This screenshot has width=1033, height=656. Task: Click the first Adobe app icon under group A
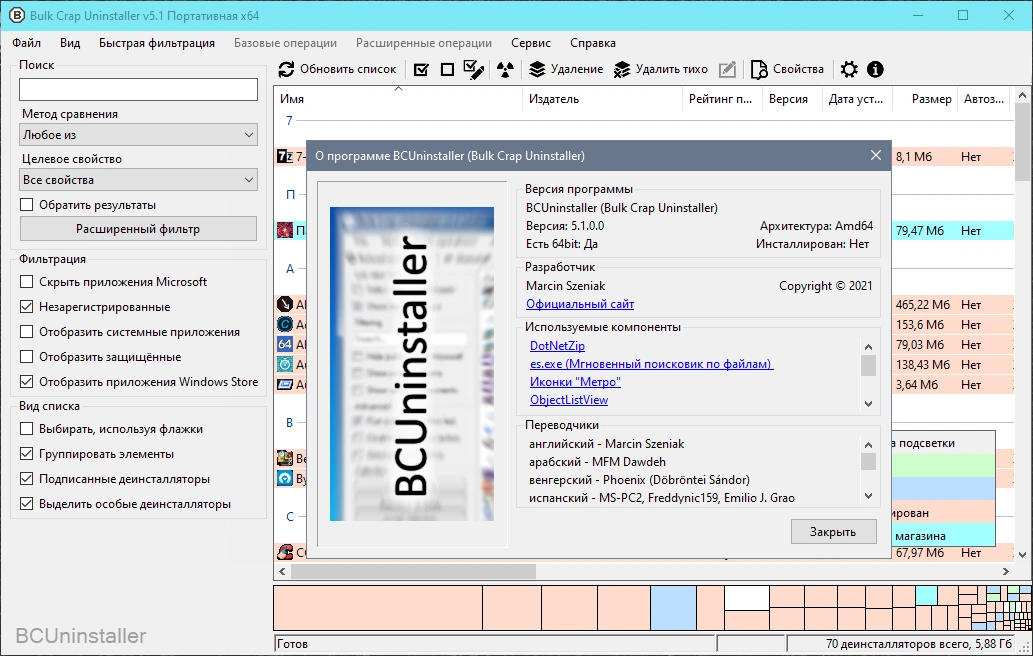pos(285,304)
